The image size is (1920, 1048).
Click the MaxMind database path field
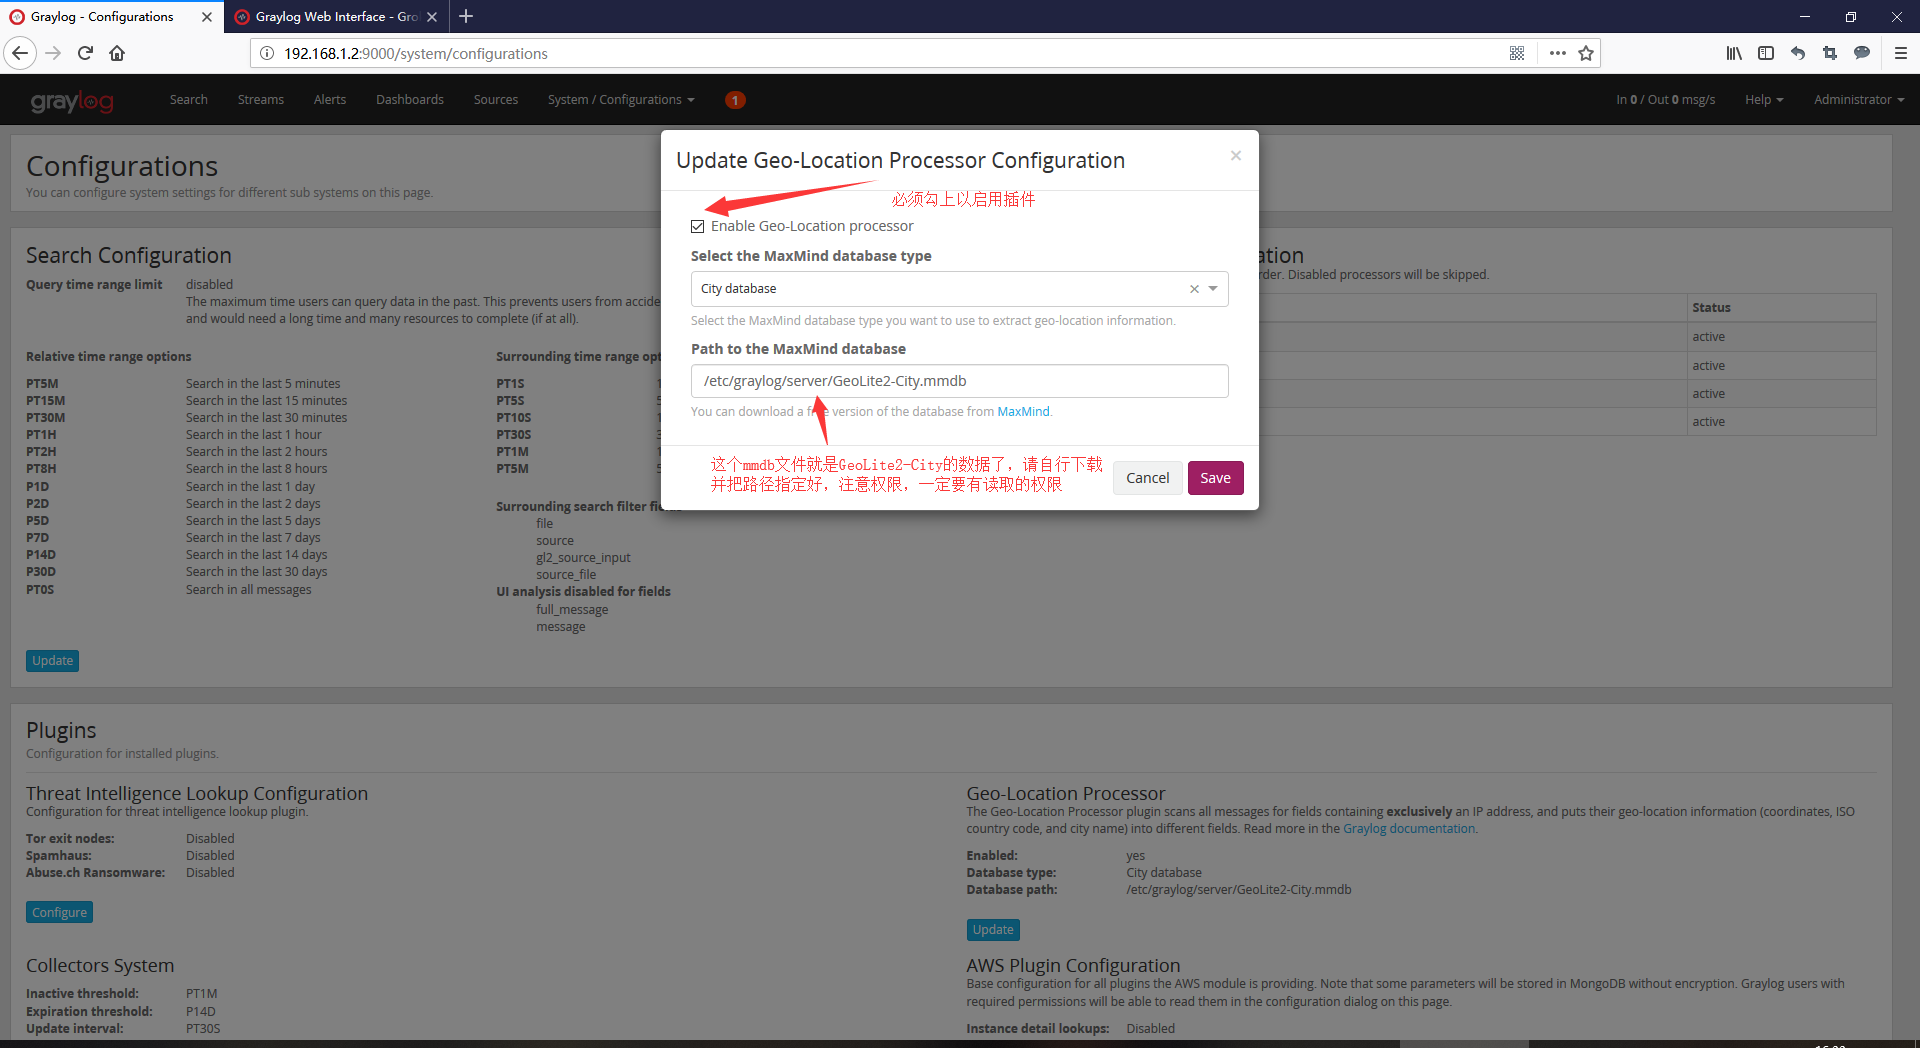pyautogui.click(x=959, y=381)
